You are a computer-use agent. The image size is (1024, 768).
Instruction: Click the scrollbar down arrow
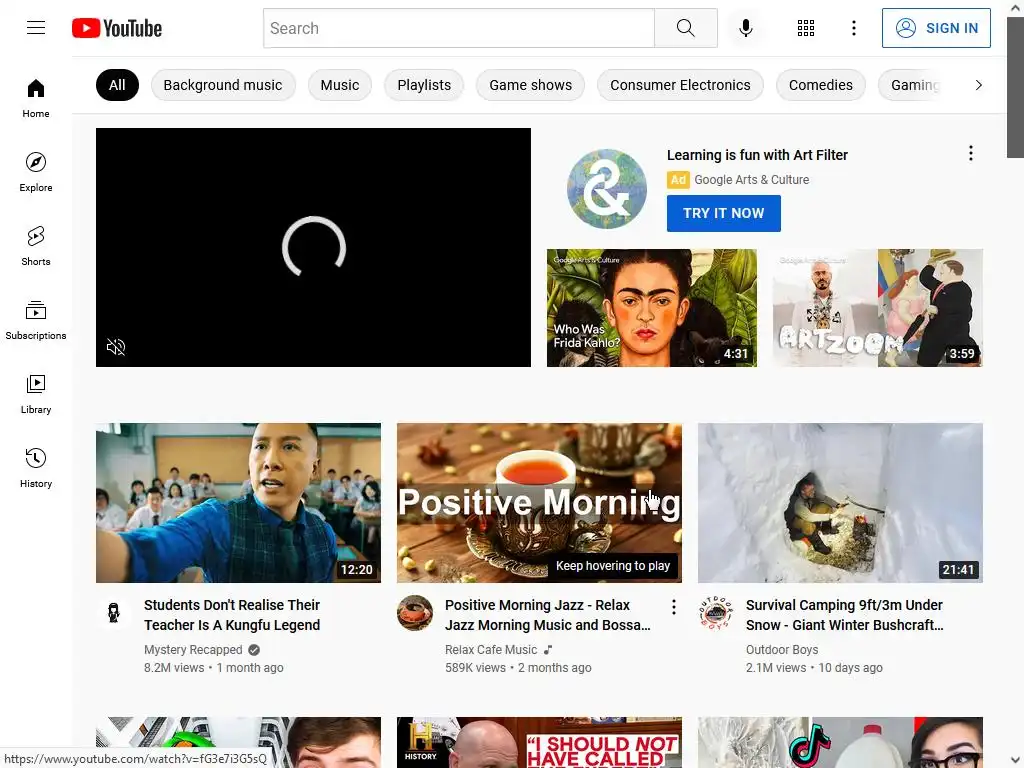pos(1016,761)
